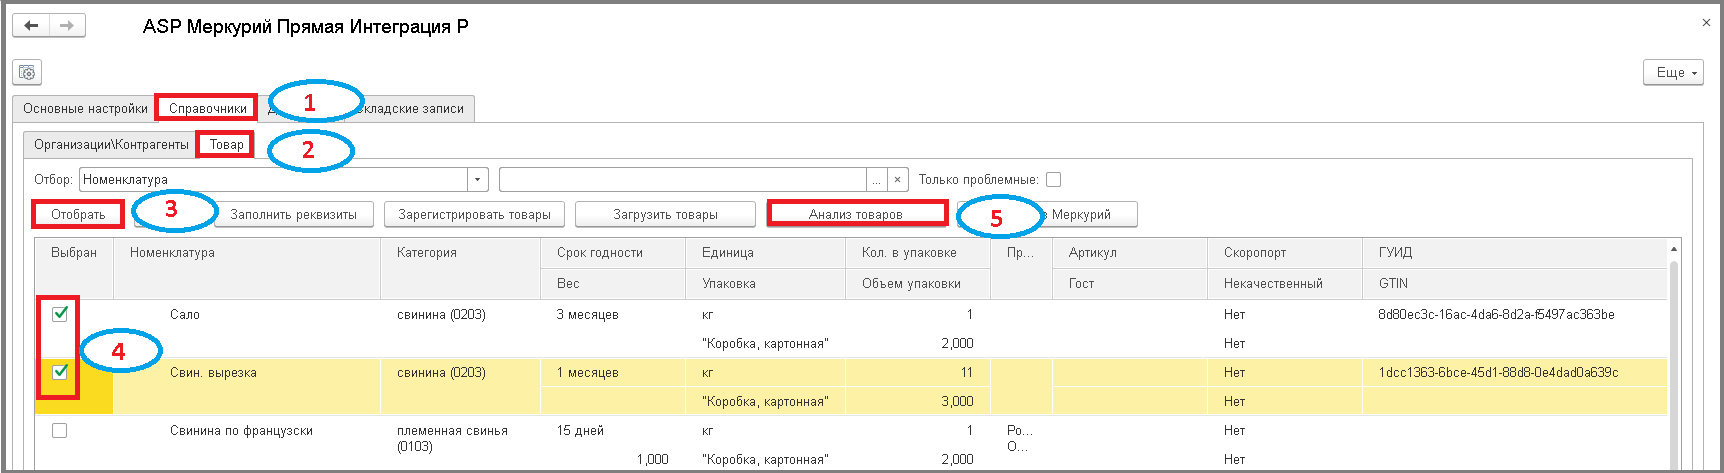Click the Срок годности column header
This screenshot has width=1724, height=473.
pos(613,253)
